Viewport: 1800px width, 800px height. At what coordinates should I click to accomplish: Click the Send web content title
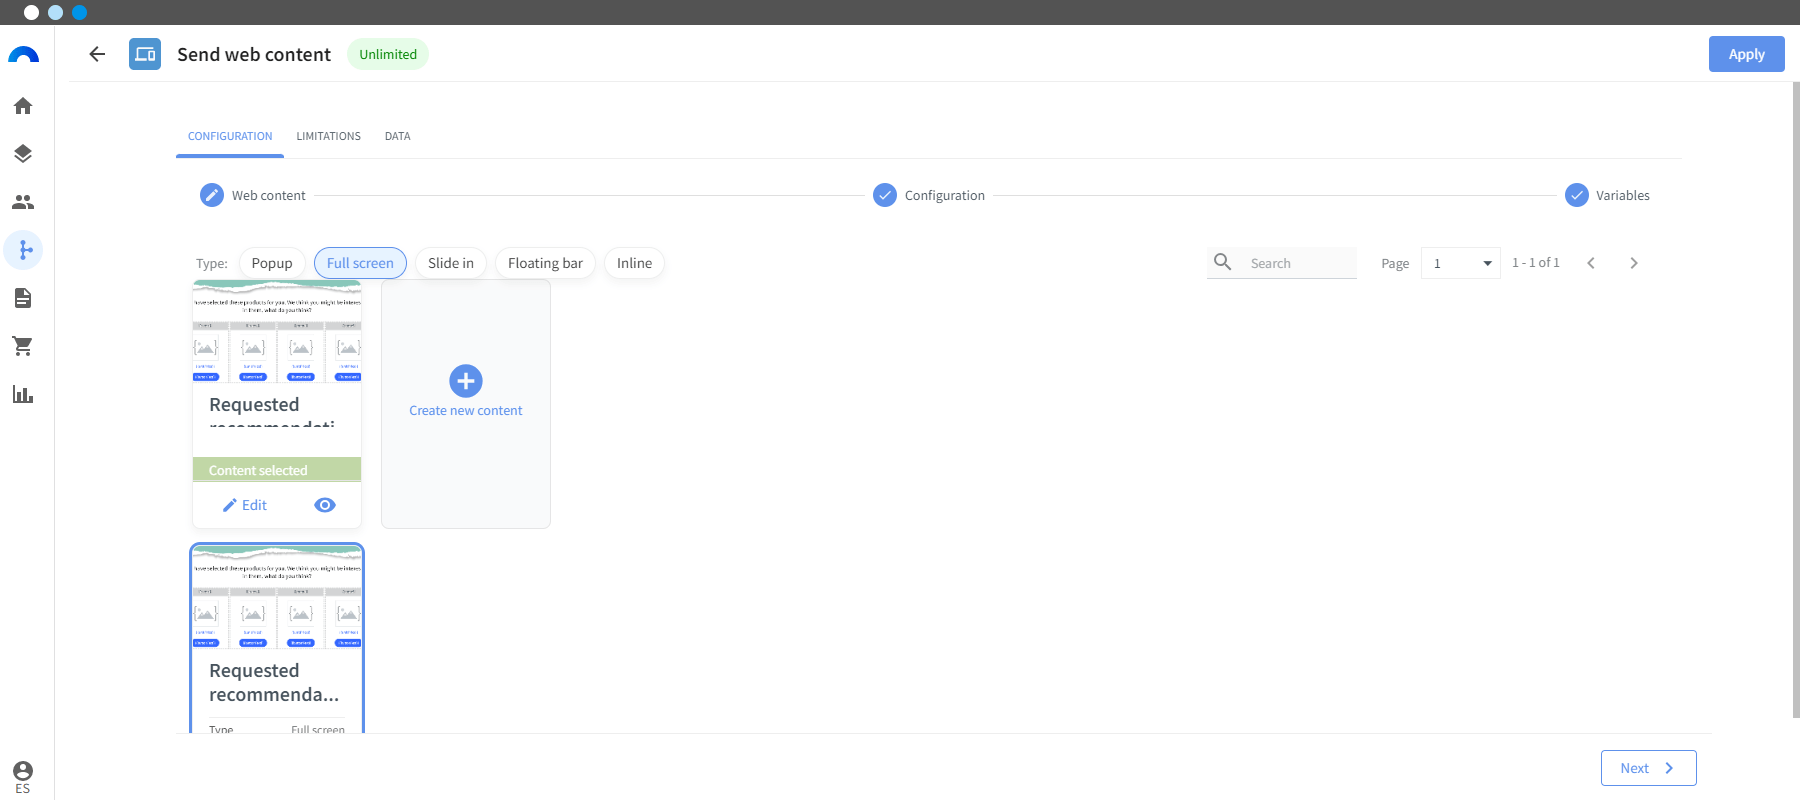[254, 54]
